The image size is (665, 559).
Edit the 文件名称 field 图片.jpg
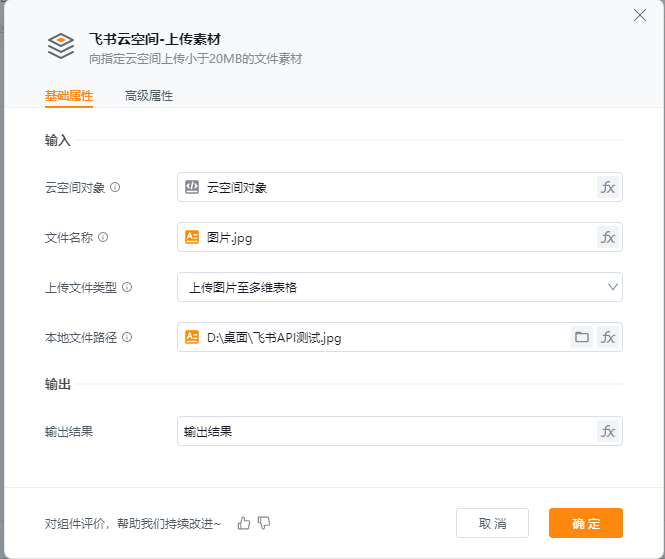(x=400, y=237)
